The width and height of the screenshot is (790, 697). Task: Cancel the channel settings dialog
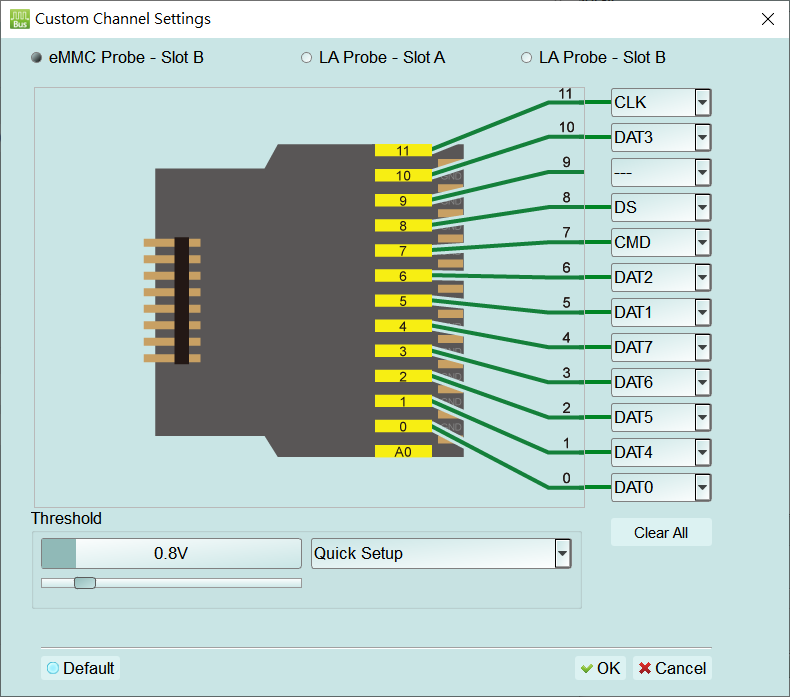672,668
